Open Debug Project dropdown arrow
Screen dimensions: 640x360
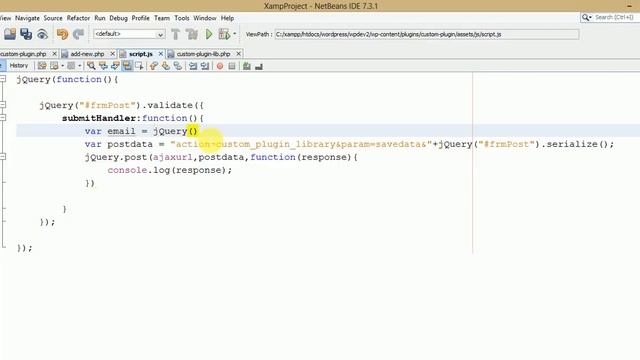235,34
